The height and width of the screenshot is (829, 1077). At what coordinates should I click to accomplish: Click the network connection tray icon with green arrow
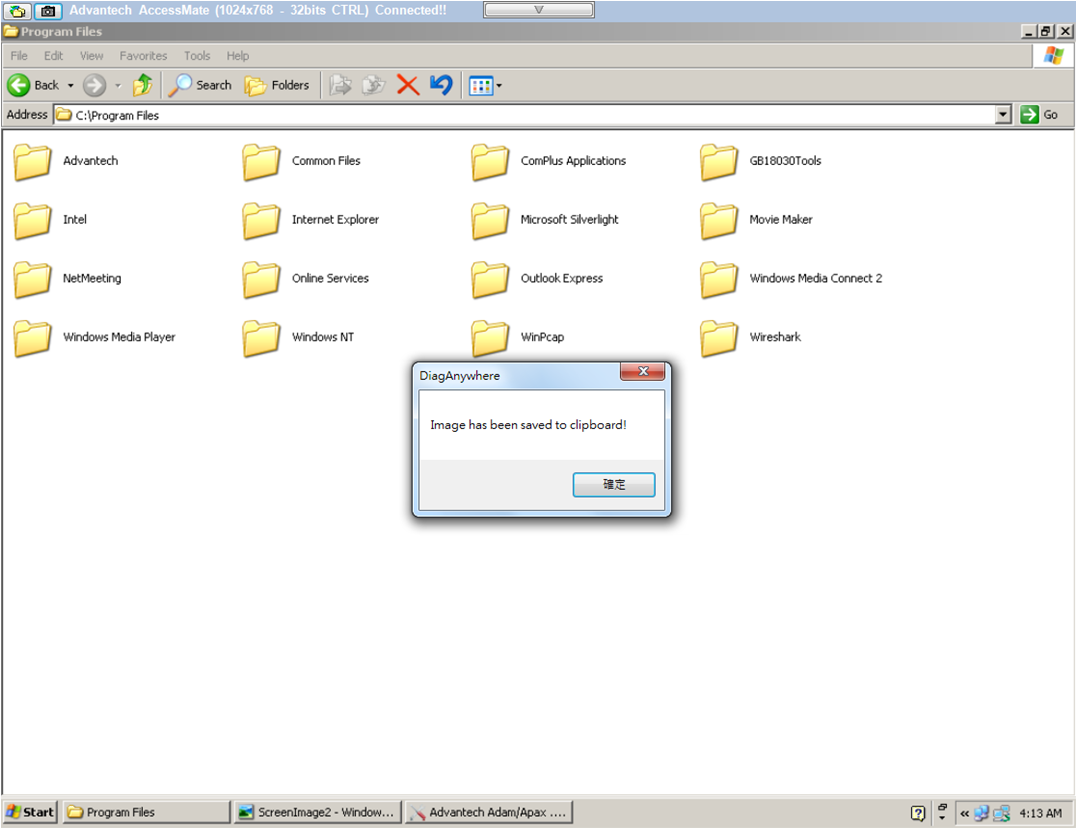(1001, 813)
